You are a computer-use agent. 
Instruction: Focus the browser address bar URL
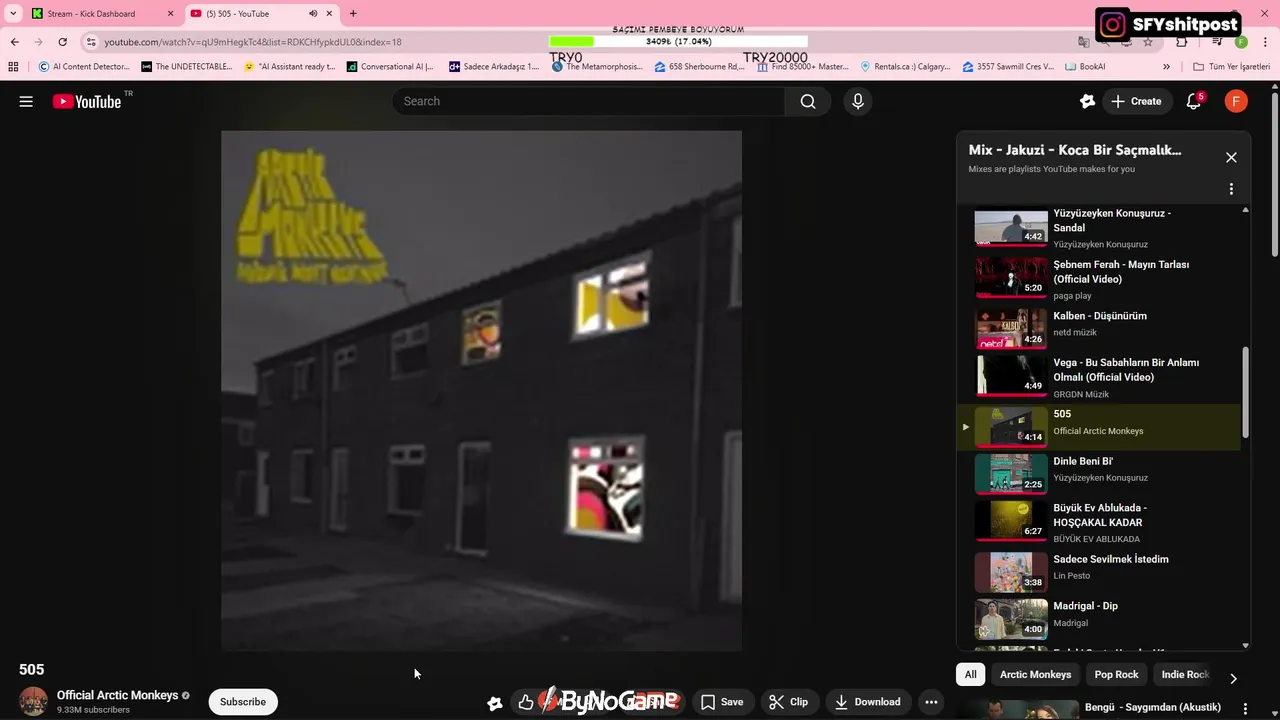click(253, 42)
